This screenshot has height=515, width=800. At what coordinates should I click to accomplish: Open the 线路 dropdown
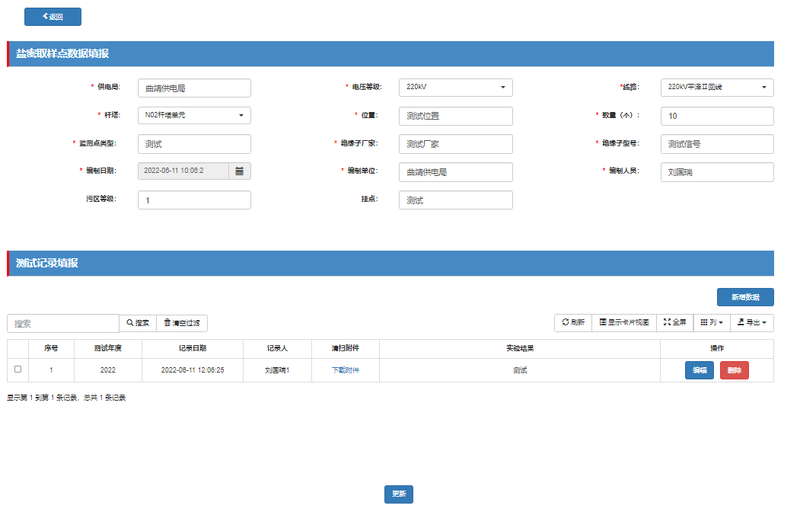717,87
